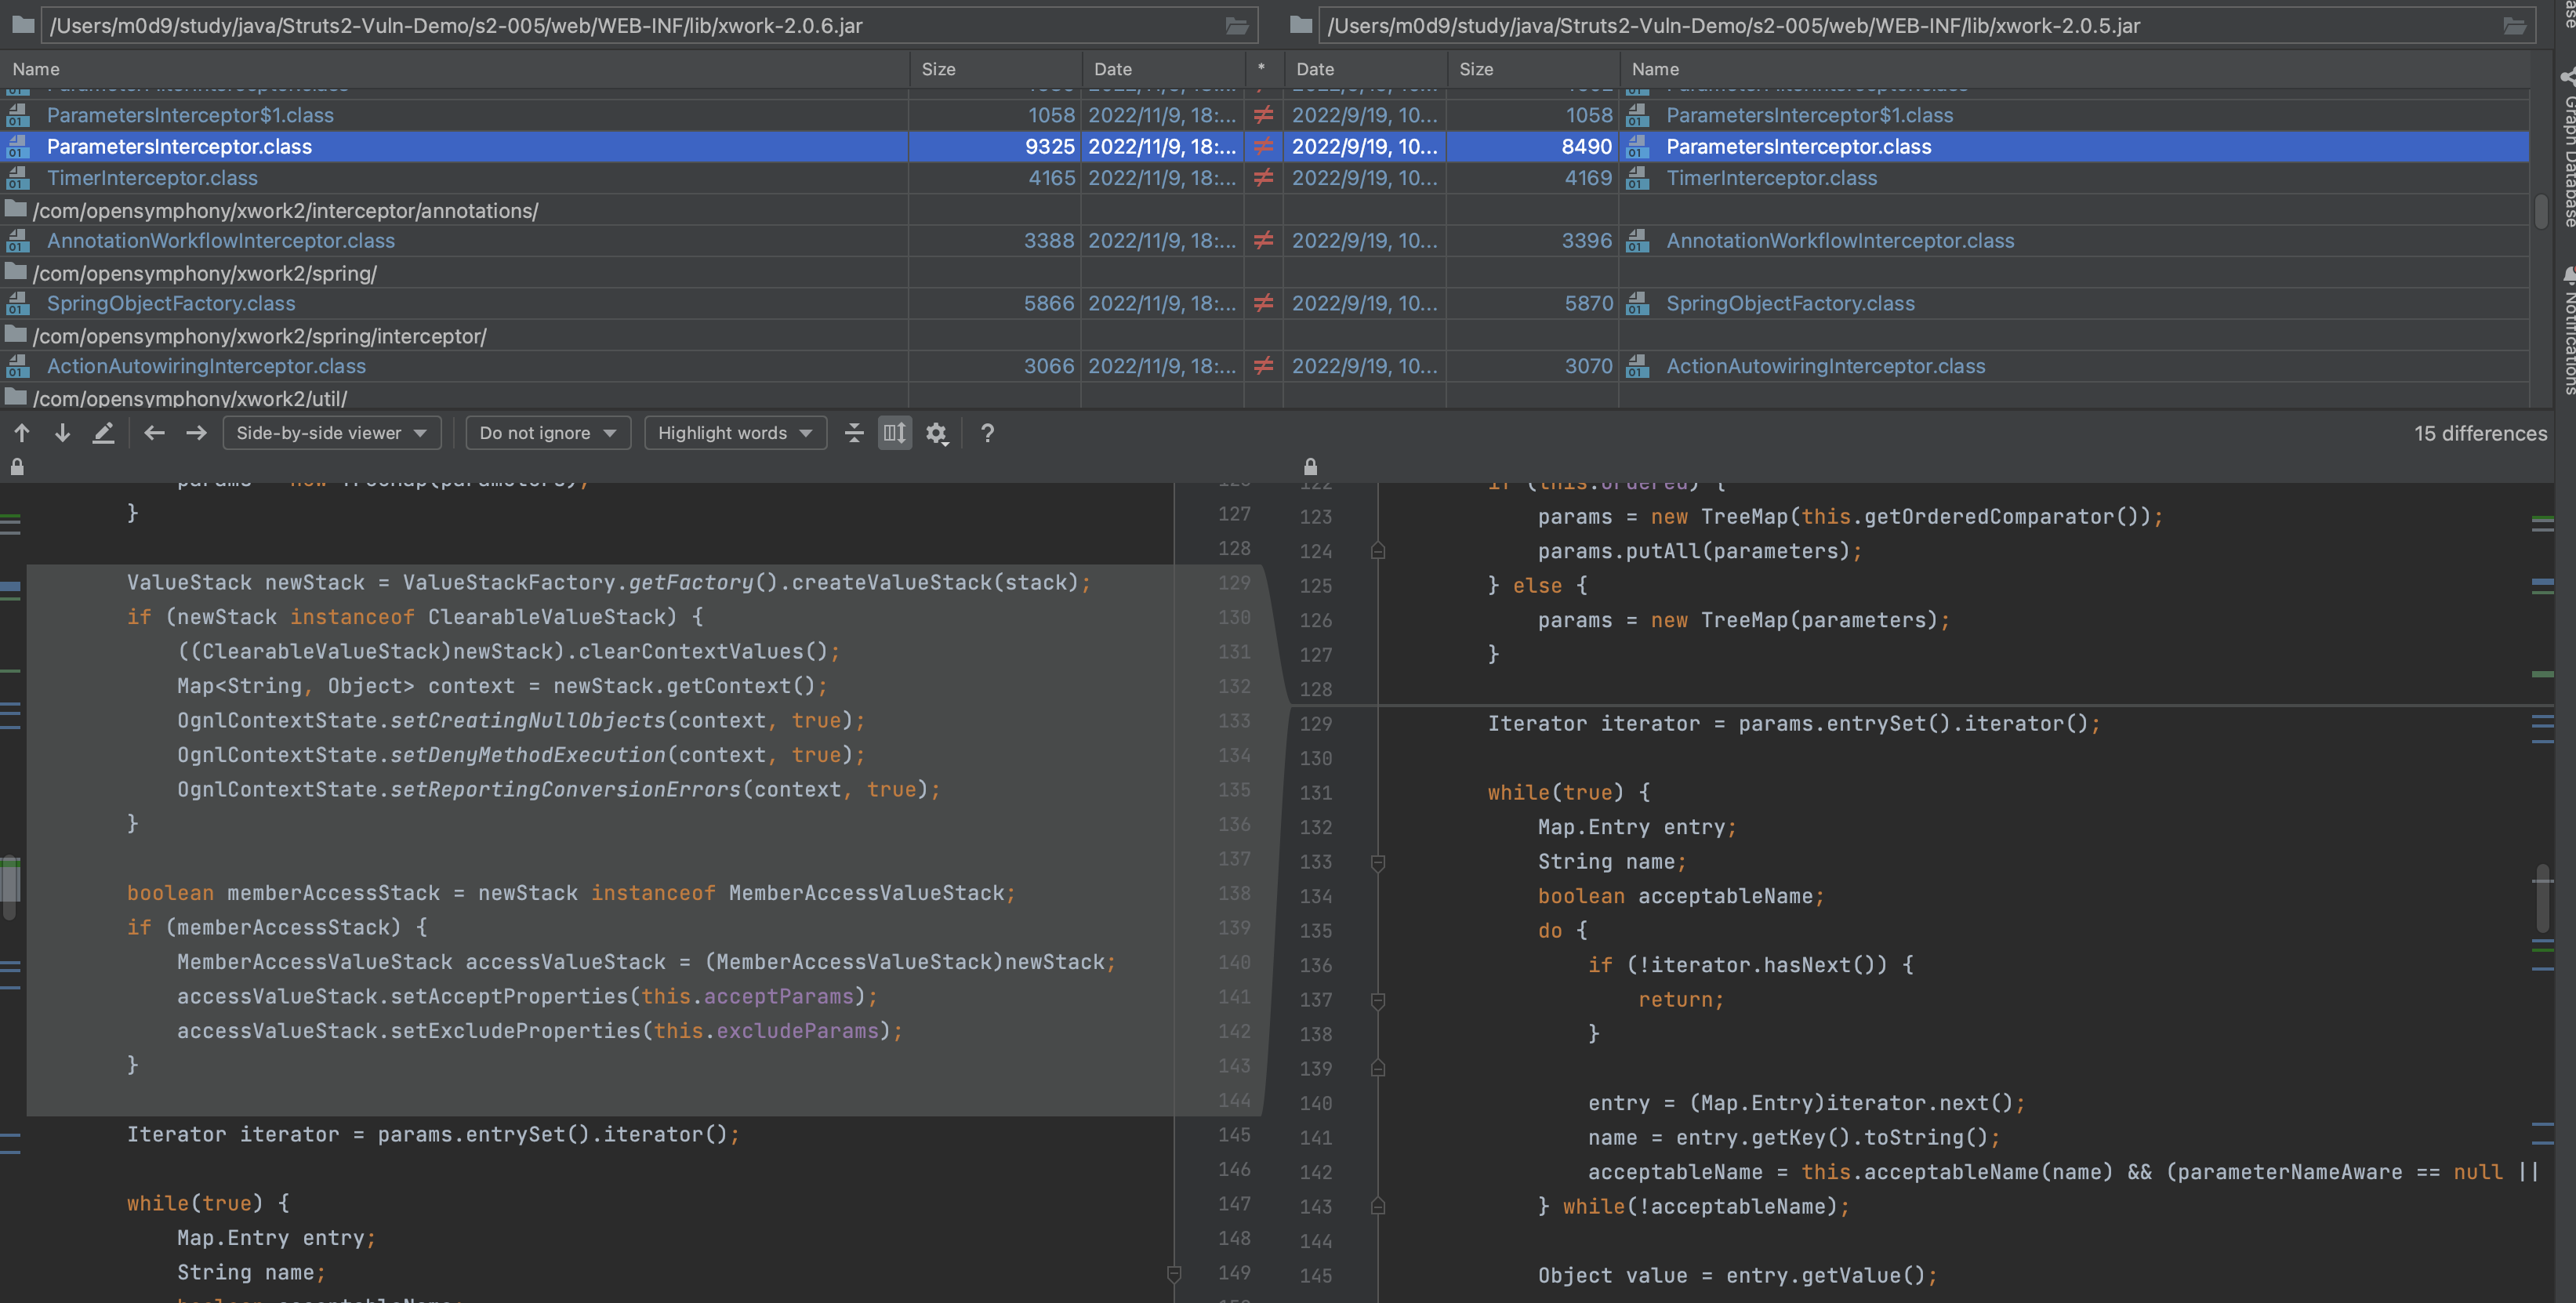Click left editor vertical scrollbar thumb
The width and height of the screenshot is (2576, 1303).
point(10,888)
